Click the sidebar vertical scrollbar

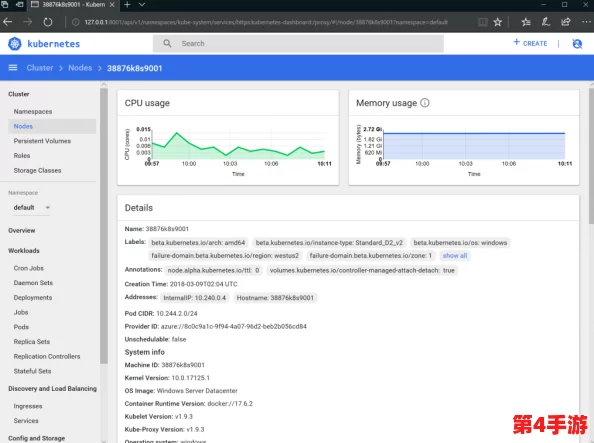pos(104,226)
